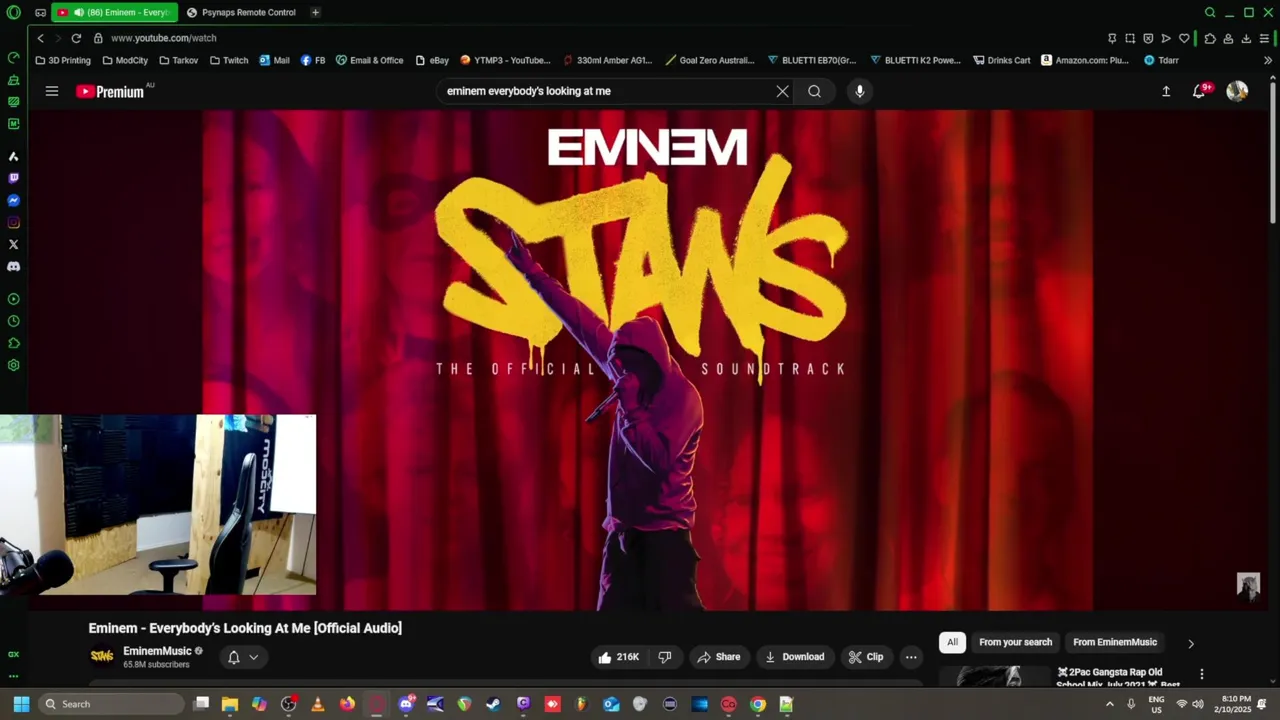Run the YouTube search with magnifier button
Screen dimensions: 1280x720
click(x=815, y=91)
